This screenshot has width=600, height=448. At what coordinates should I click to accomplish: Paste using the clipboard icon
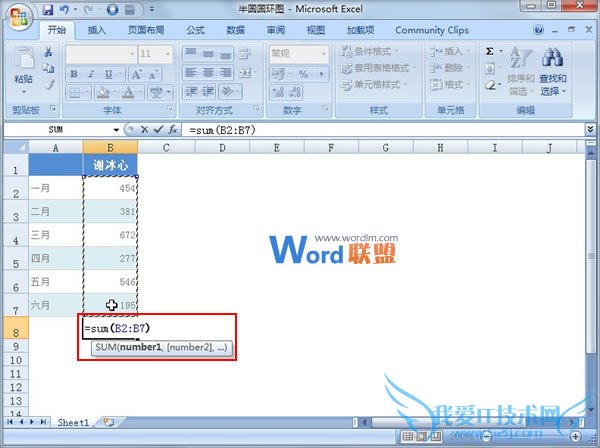click(x=24, y=59)
